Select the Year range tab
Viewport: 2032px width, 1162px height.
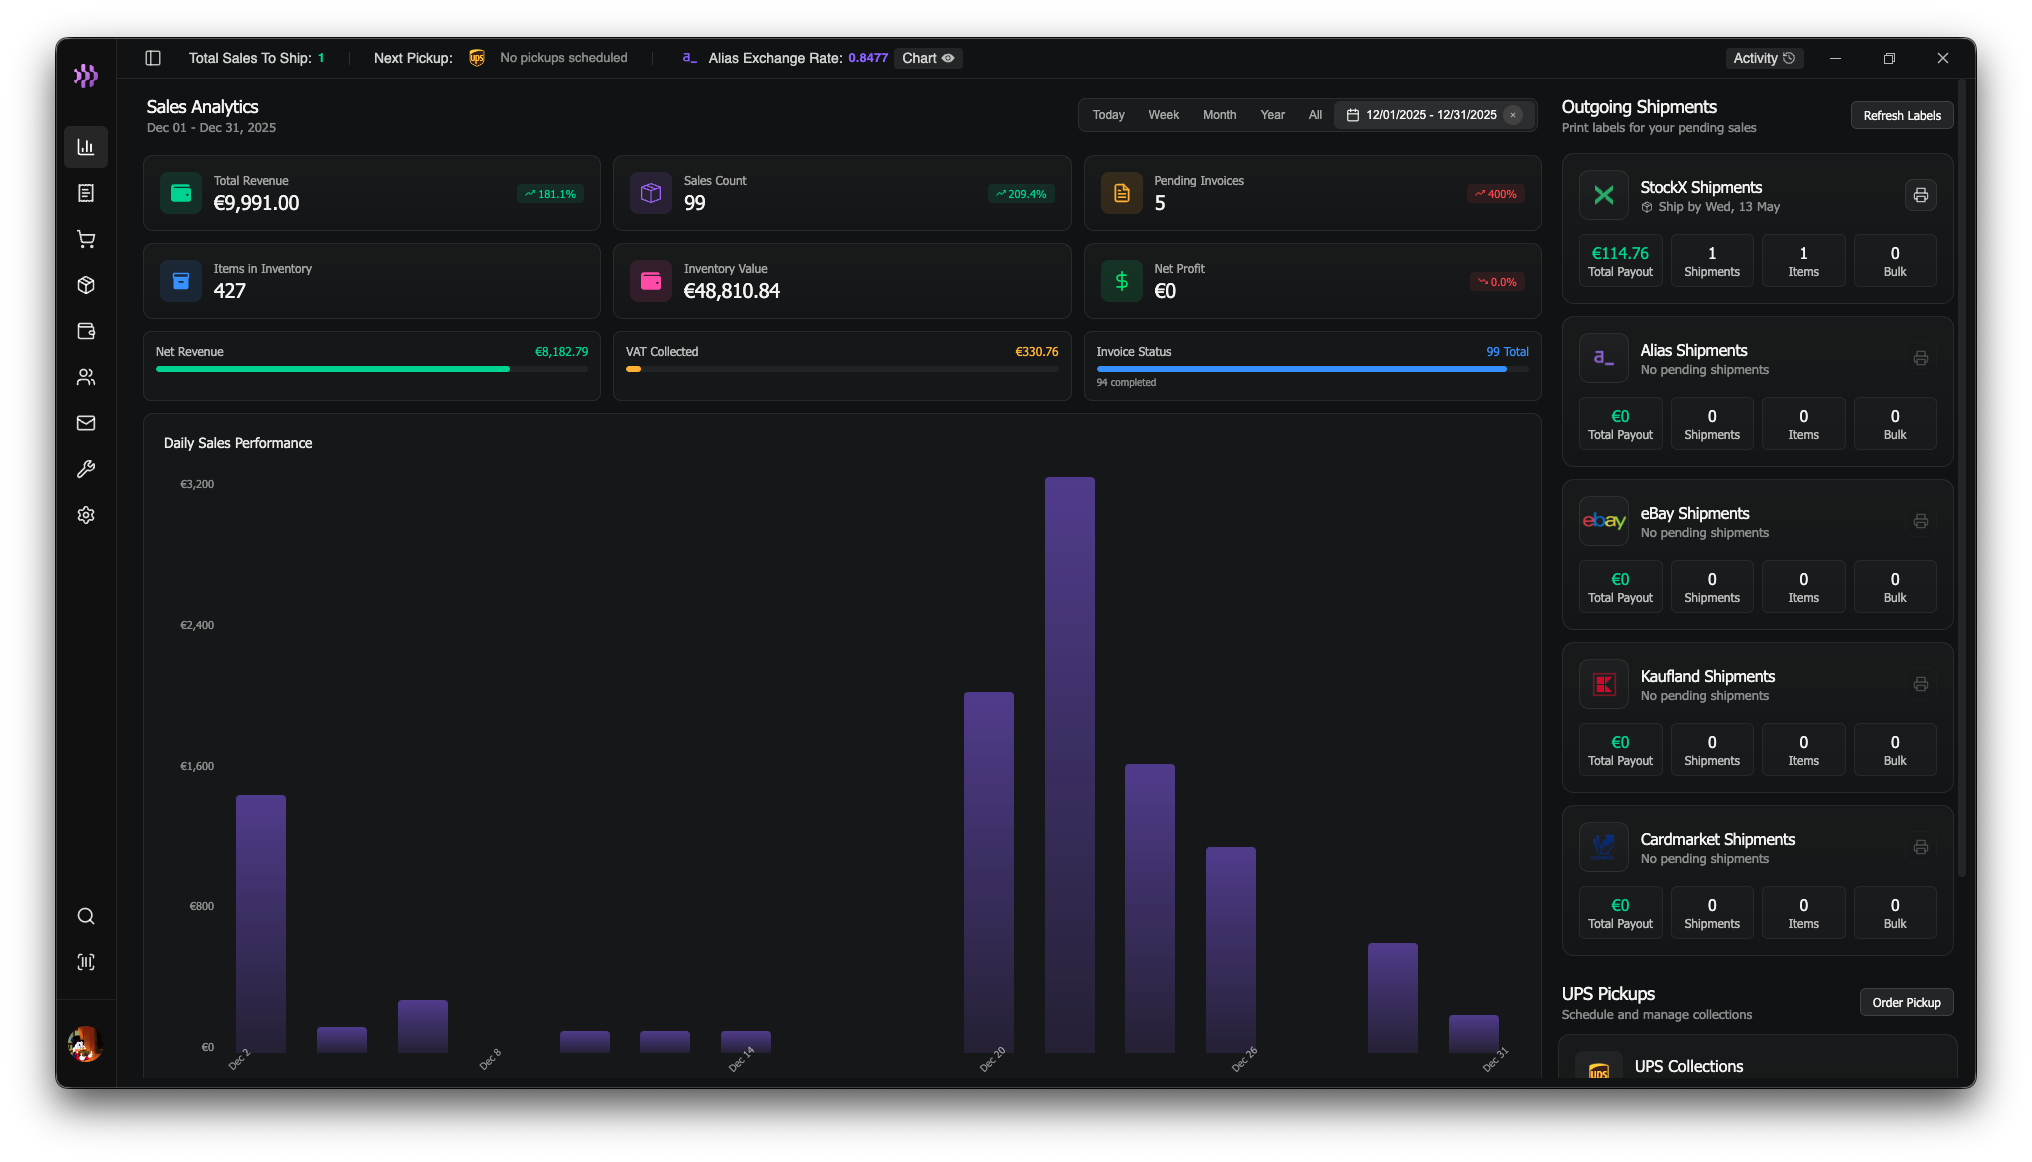(x=1272, y=115)
